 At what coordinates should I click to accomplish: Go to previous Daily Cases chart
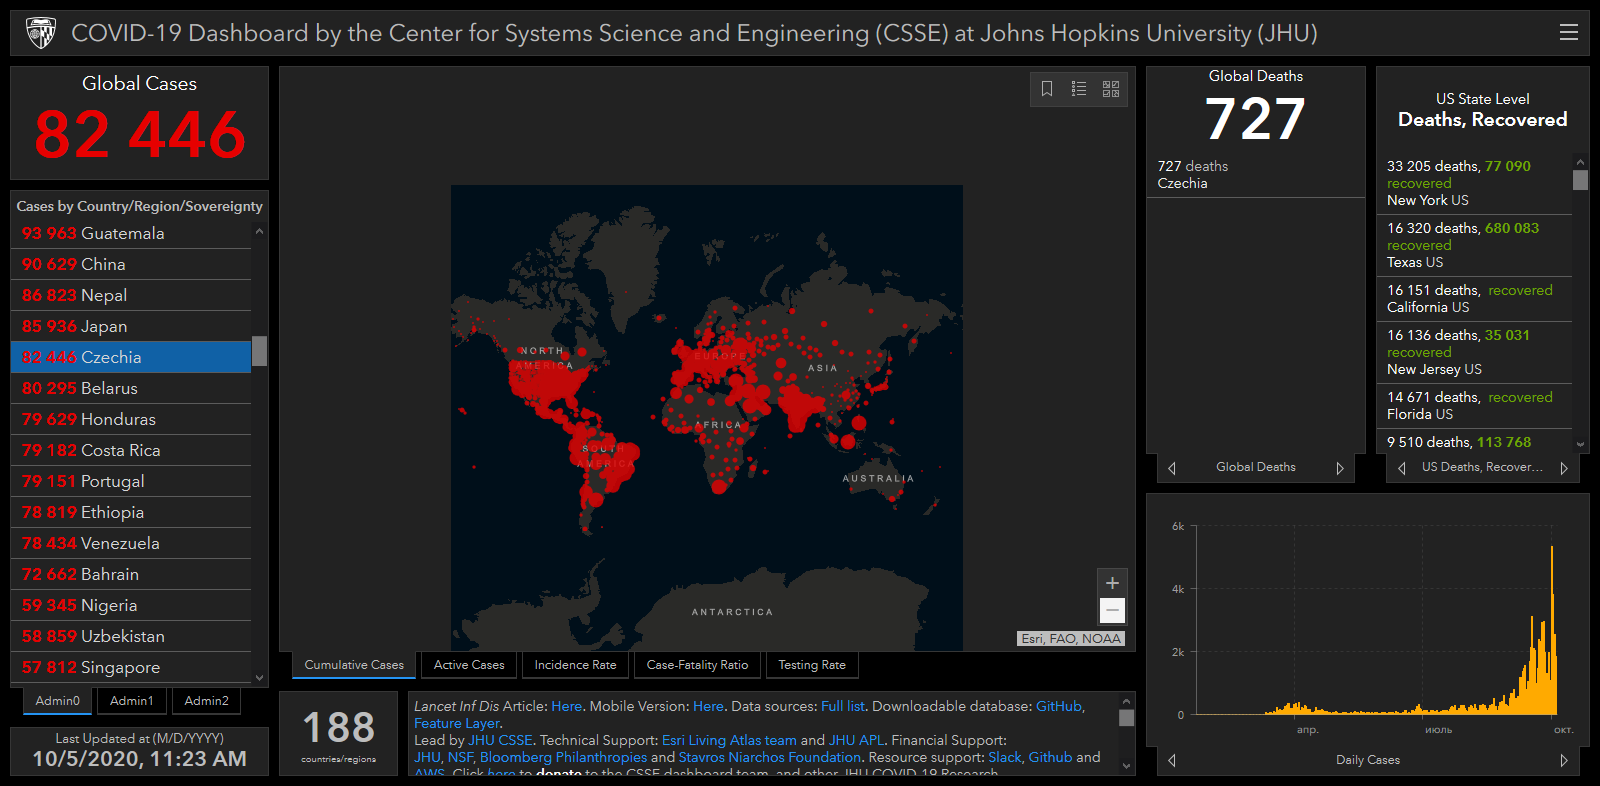pos(1172,761)
